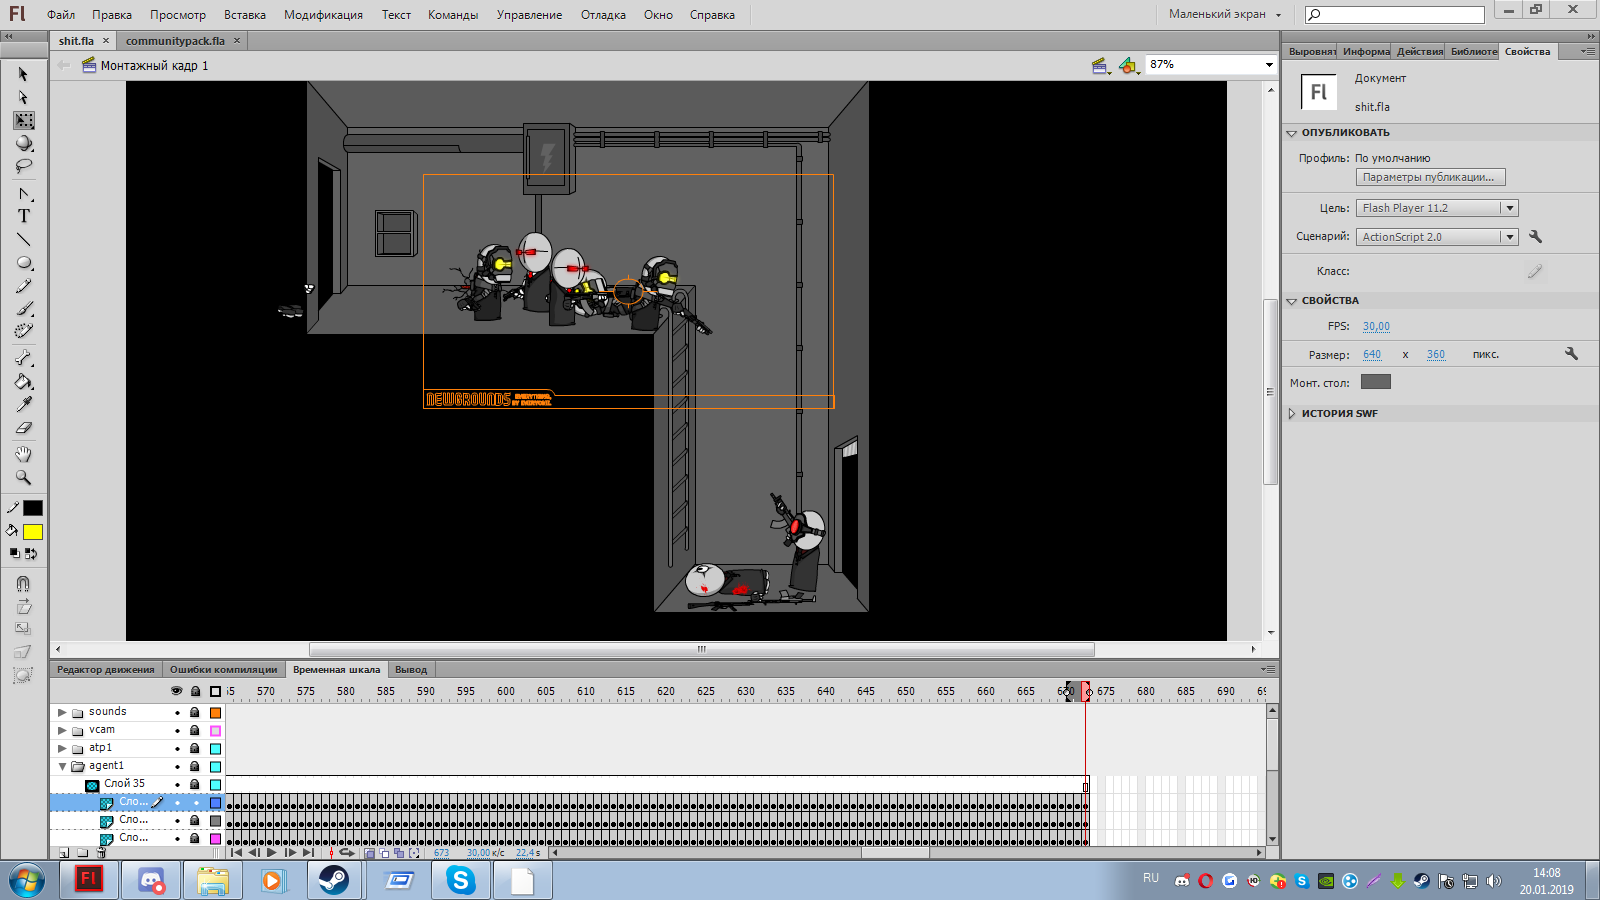Select the Deco tool
Image resolution: width=1600 pixels, height=900 pixels.
click(23, 331)
